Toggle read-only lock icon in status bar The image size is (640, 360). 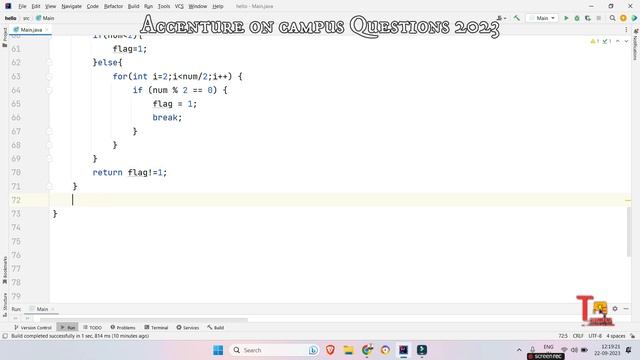pyautogui.click(x=632, y=336)
